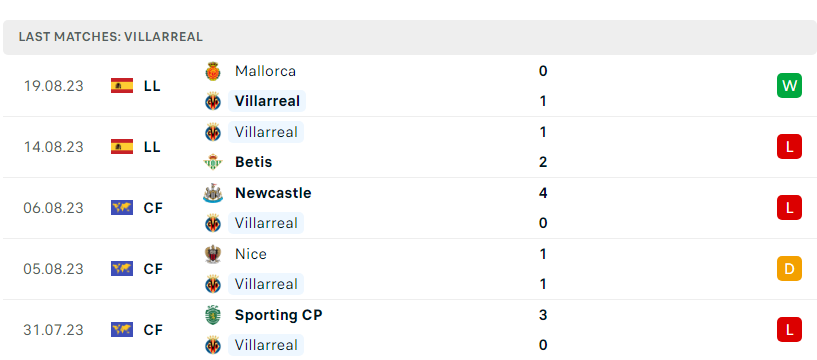Click world flag icon on 06.08.23 match
Viewport: 817px width, 360px height.
(x=122, y=207)
